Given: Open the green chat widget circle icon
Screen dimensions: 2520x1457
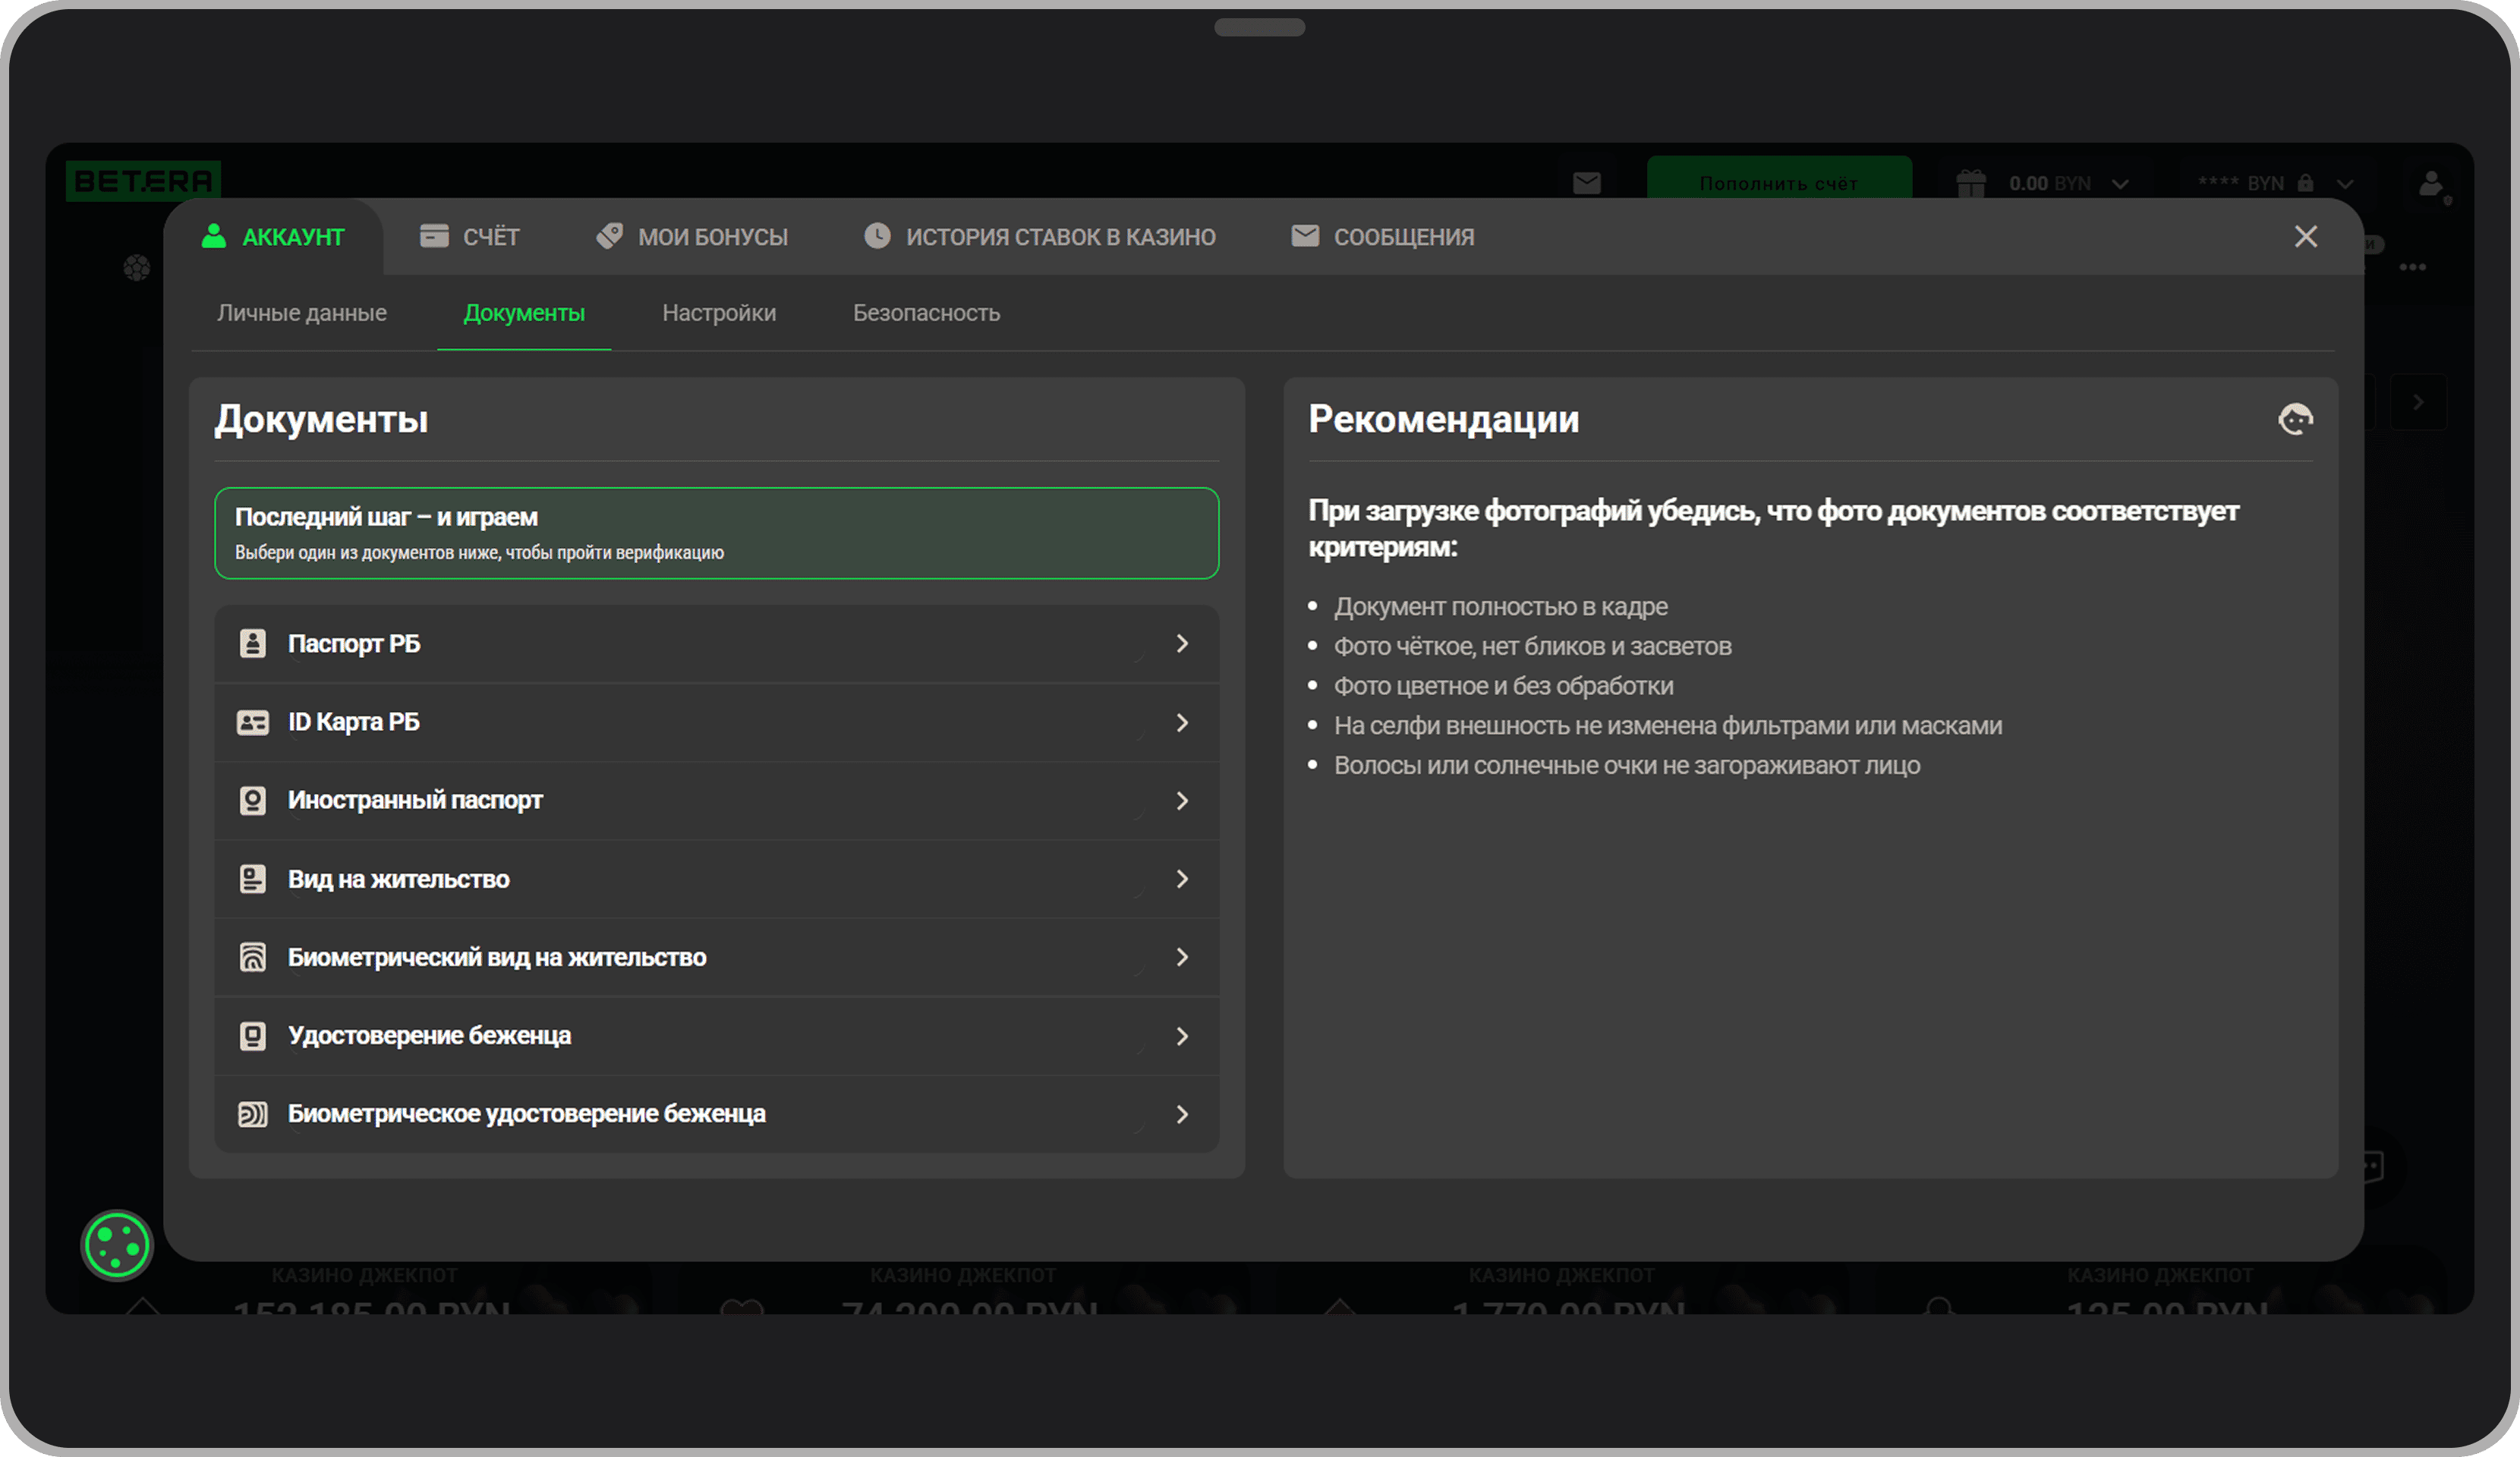Looking at the screenshot, I should pos(117,1245).
